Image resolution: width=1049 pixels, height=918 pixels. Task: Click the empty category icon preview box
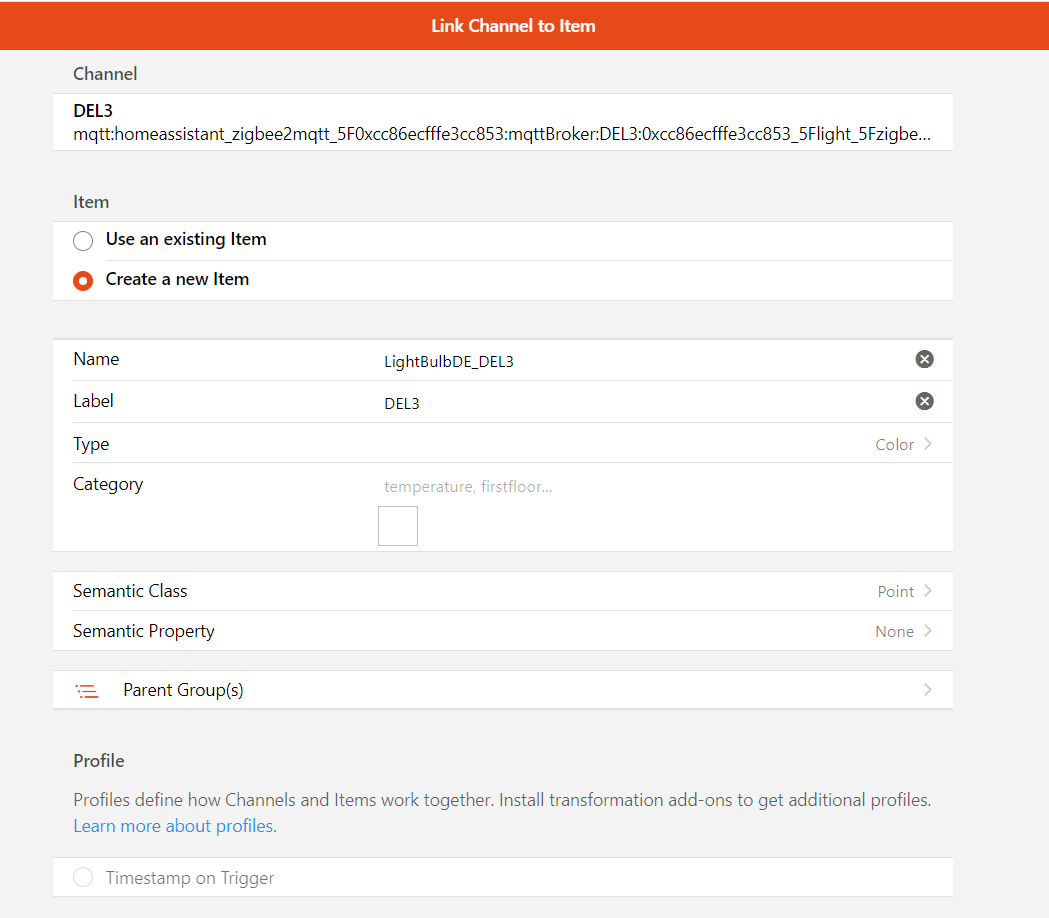click(x=397, y=526)
